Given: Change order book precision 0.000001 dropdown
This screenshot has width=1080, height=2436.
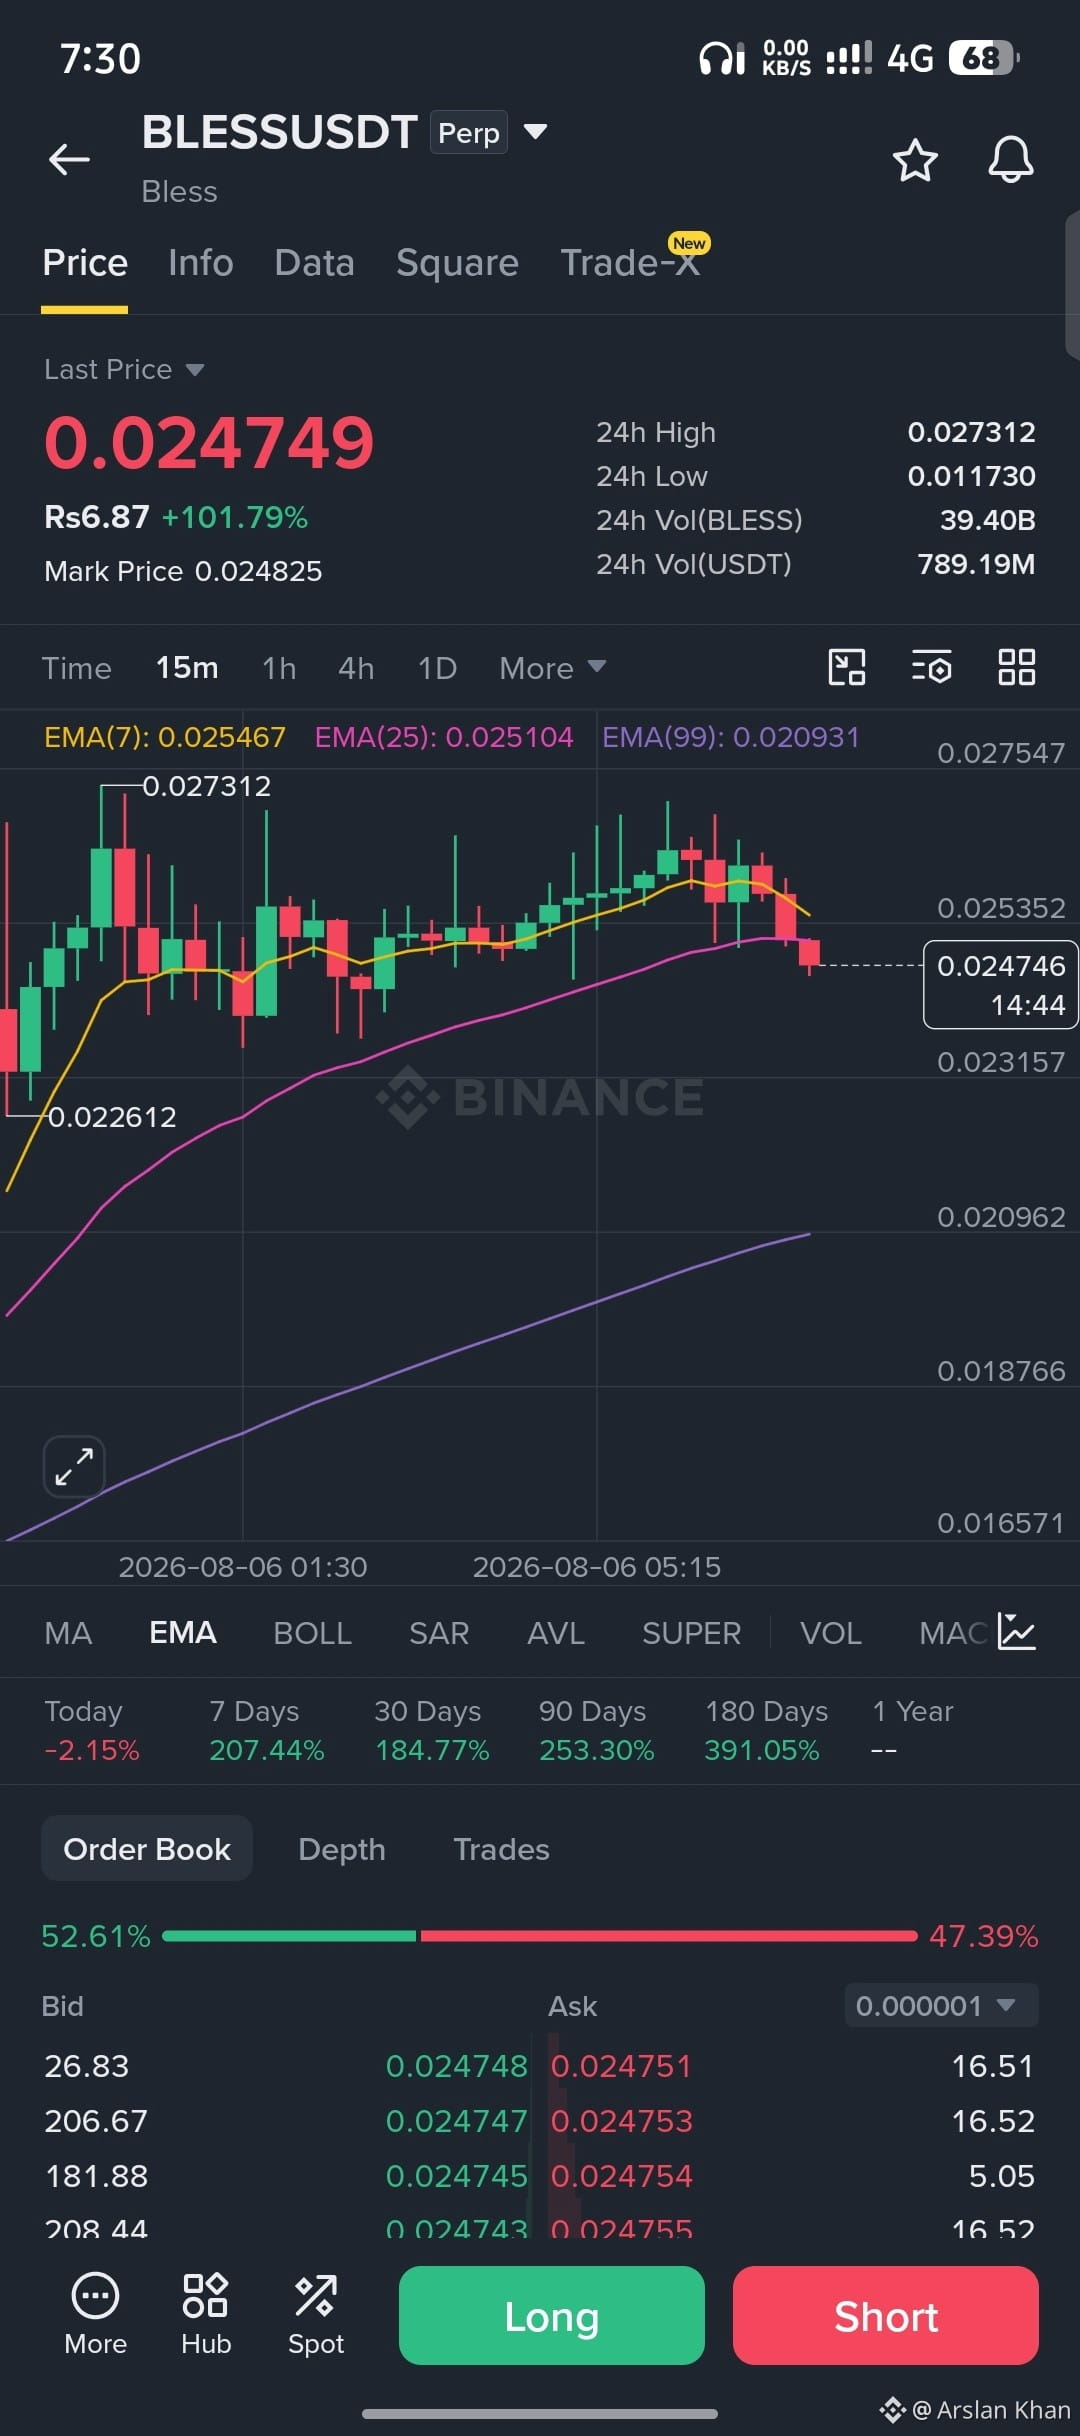Looking at the screenshot, I should (941, 2005).
